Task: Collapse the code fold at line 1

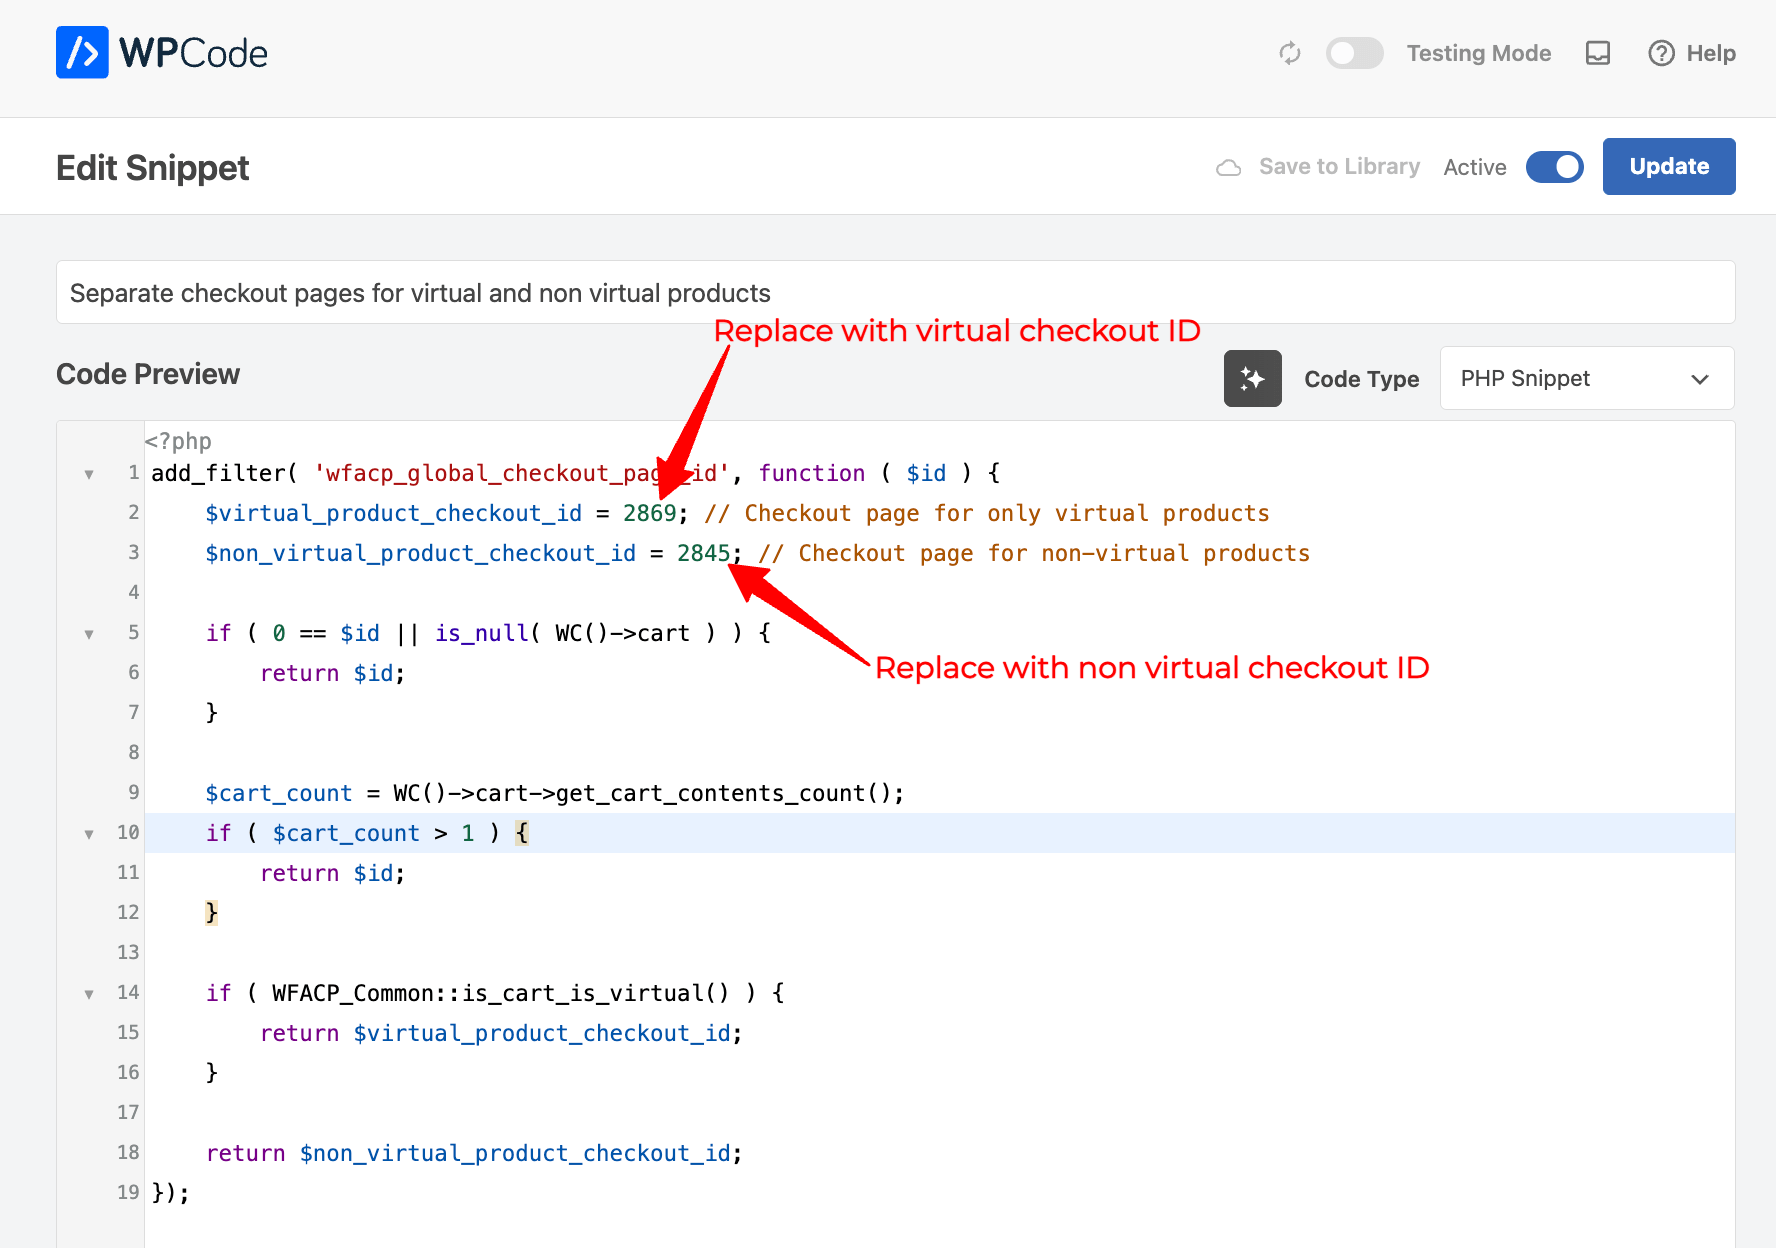Action: point(89,474)
